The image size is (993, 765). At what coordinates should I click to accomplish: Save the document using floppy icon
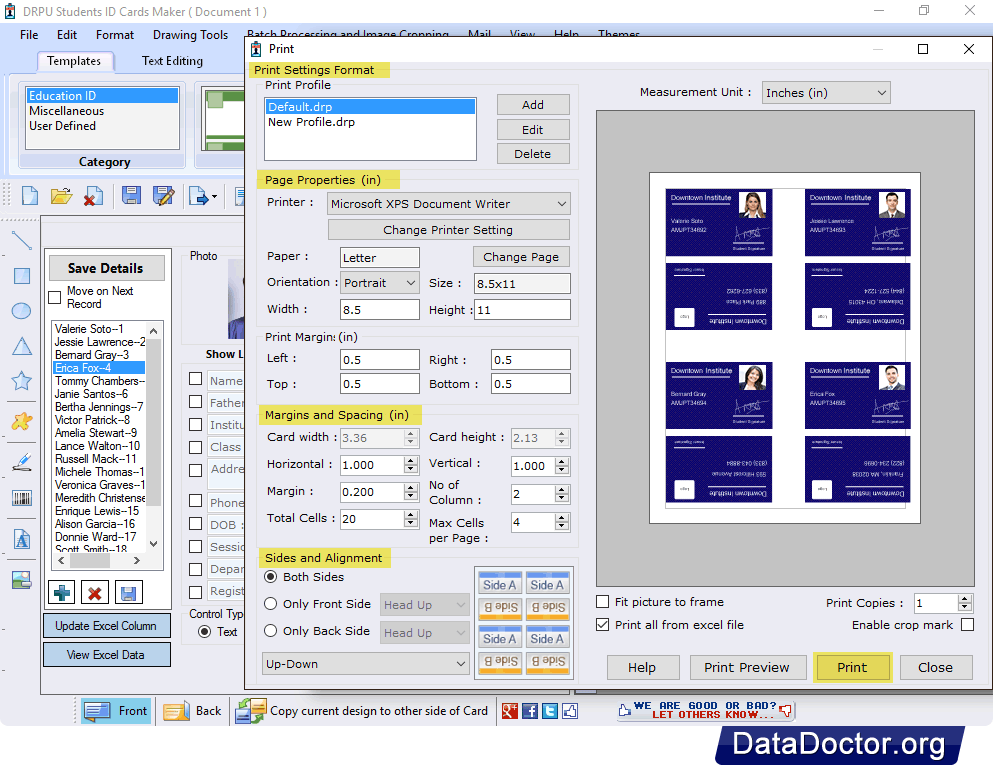pyautogui.click(x=131, y=196)
